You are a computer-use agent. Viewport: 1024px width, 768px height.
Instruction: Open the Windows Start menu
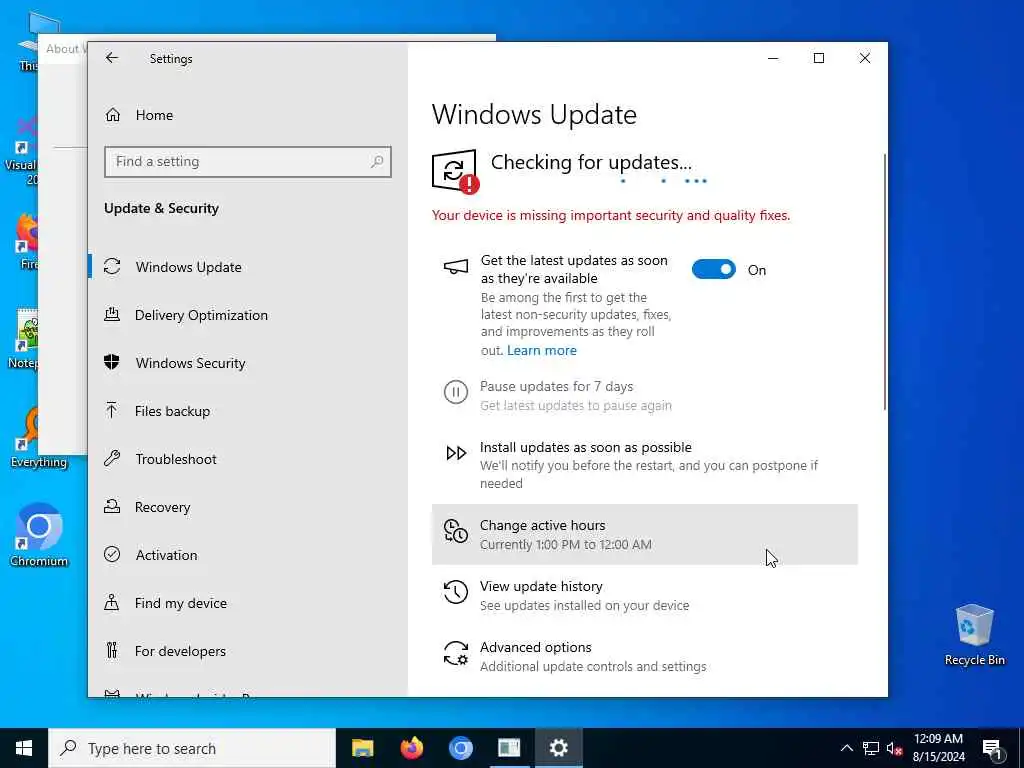pyautogui.click(x=24, y=748)
